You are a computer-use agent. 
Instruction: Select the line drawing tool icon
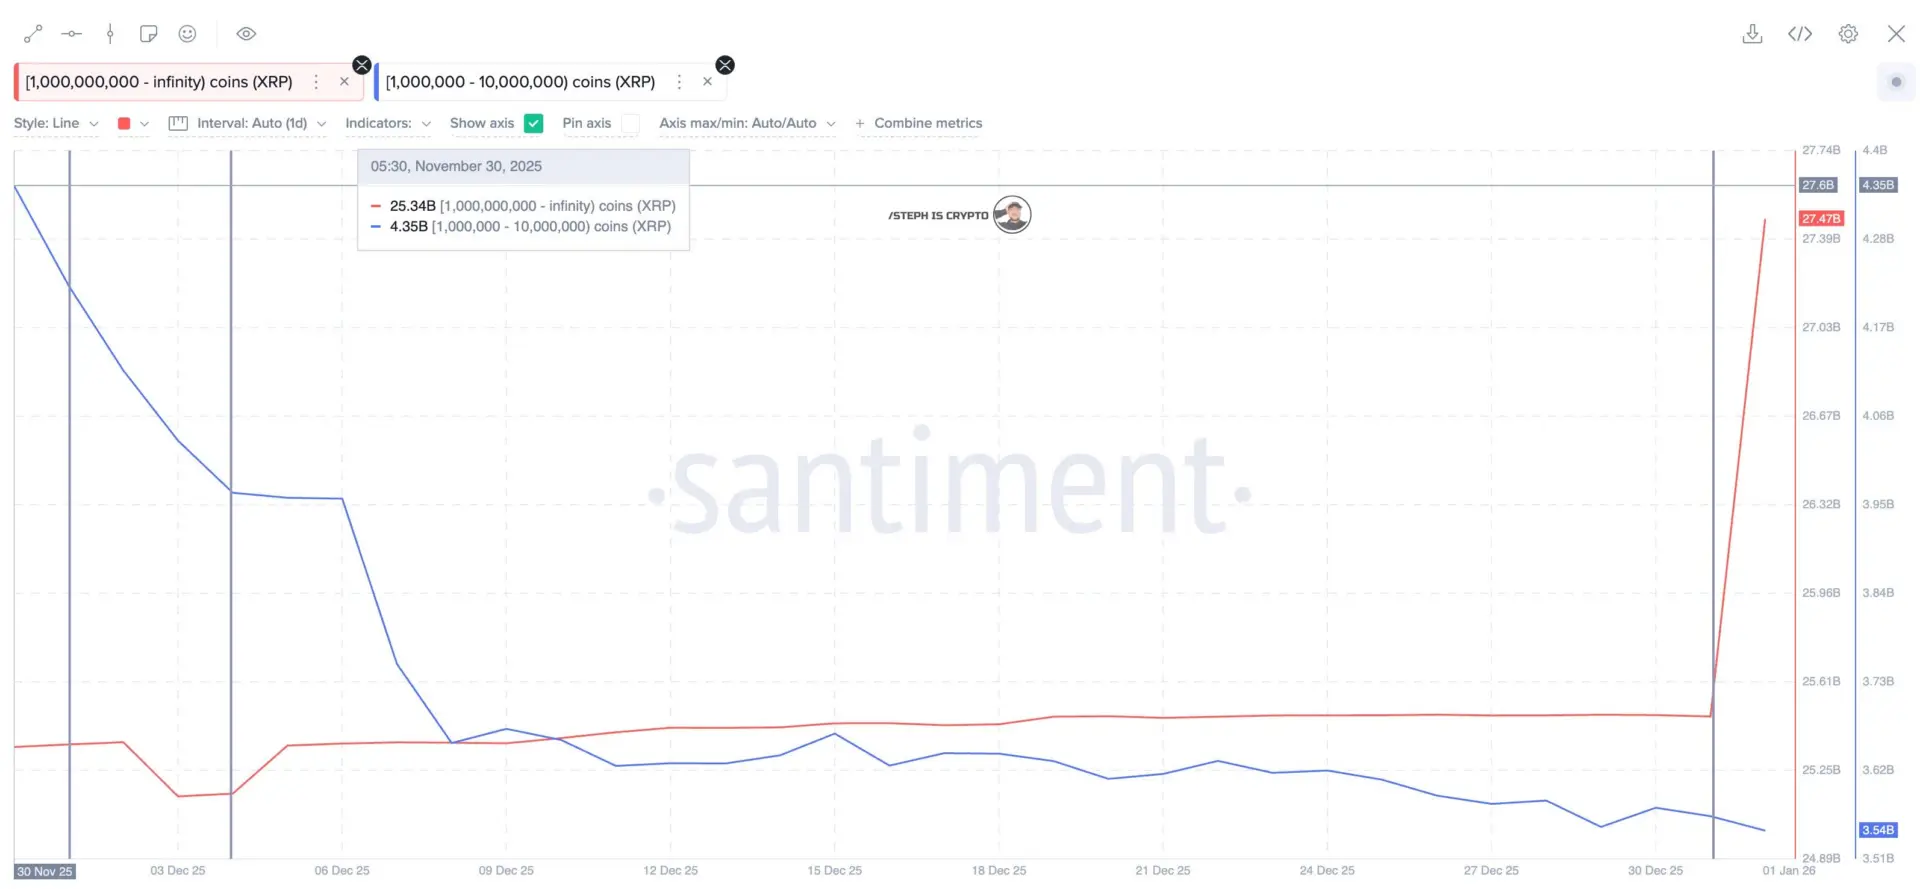(33, 34)
